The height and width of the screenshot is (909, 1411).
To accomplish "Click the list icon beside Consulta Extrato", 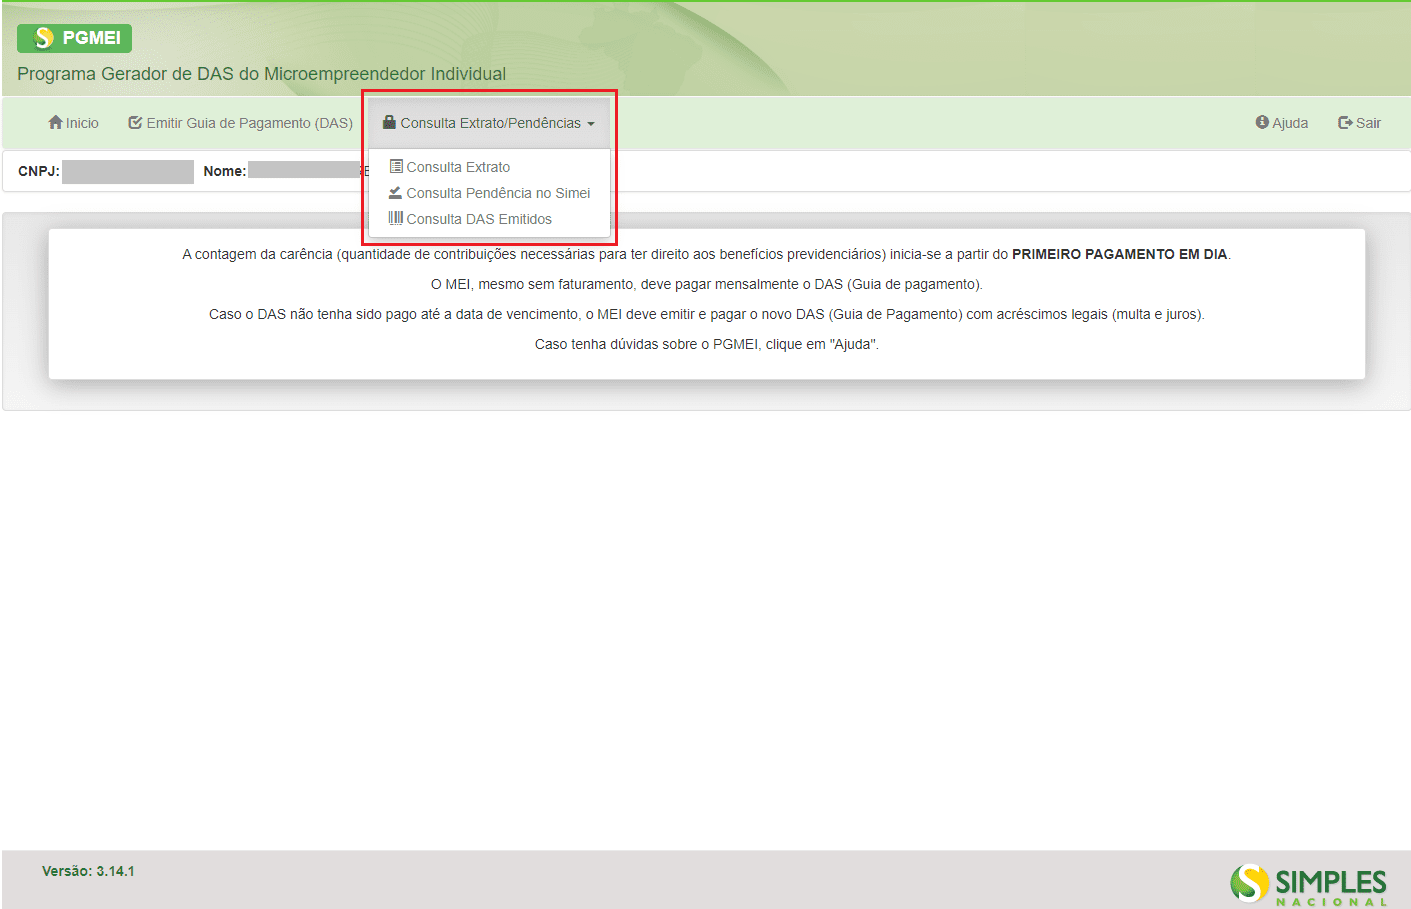I will point(396,166).
